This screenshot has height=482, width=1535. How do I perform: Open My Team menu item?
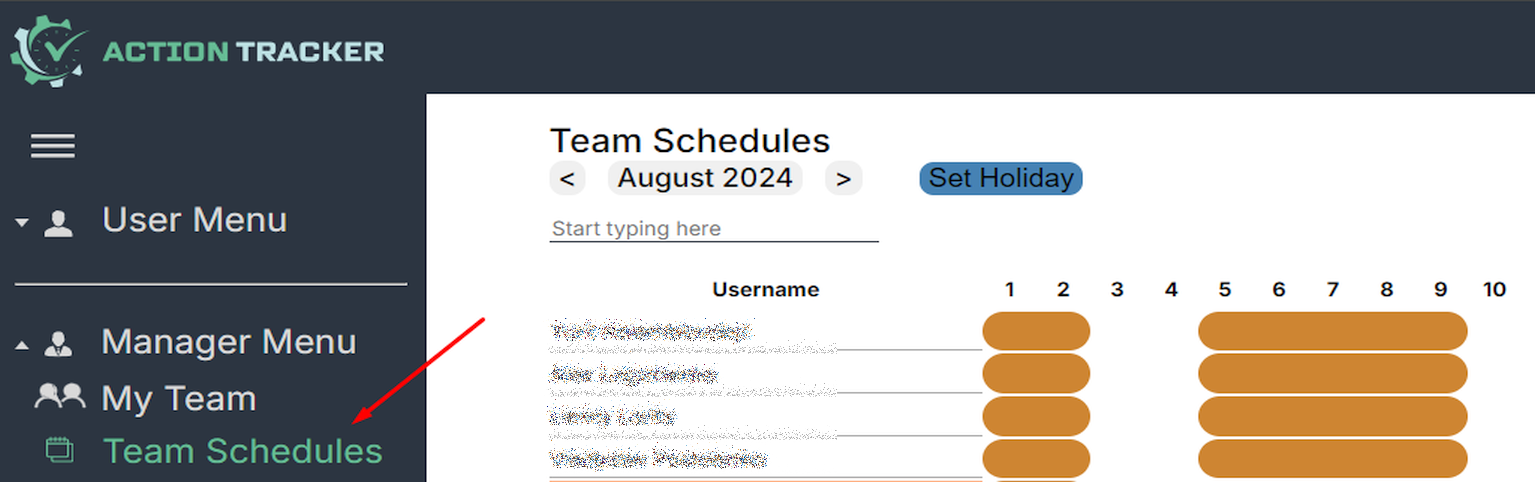(x=179, y=398)
